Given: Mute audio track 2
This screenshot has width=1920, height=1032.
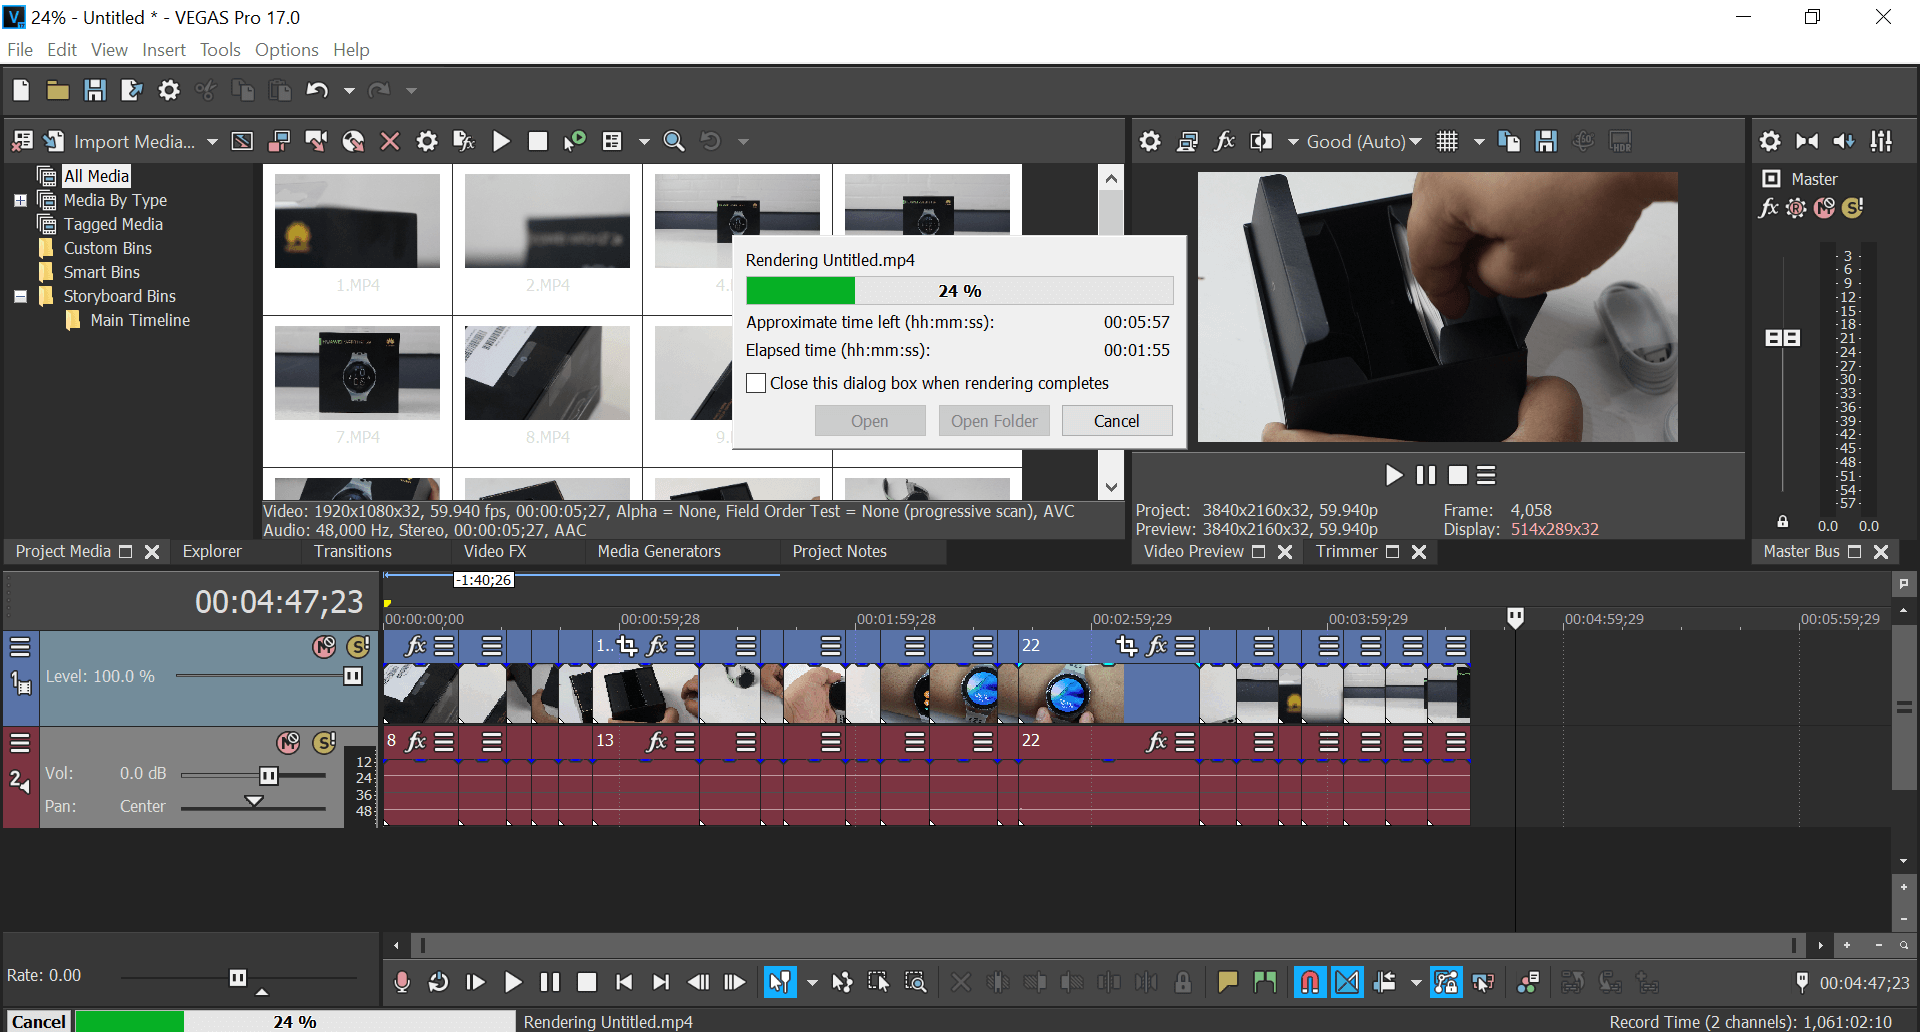Looking at the screenshot, I should 289,742.
